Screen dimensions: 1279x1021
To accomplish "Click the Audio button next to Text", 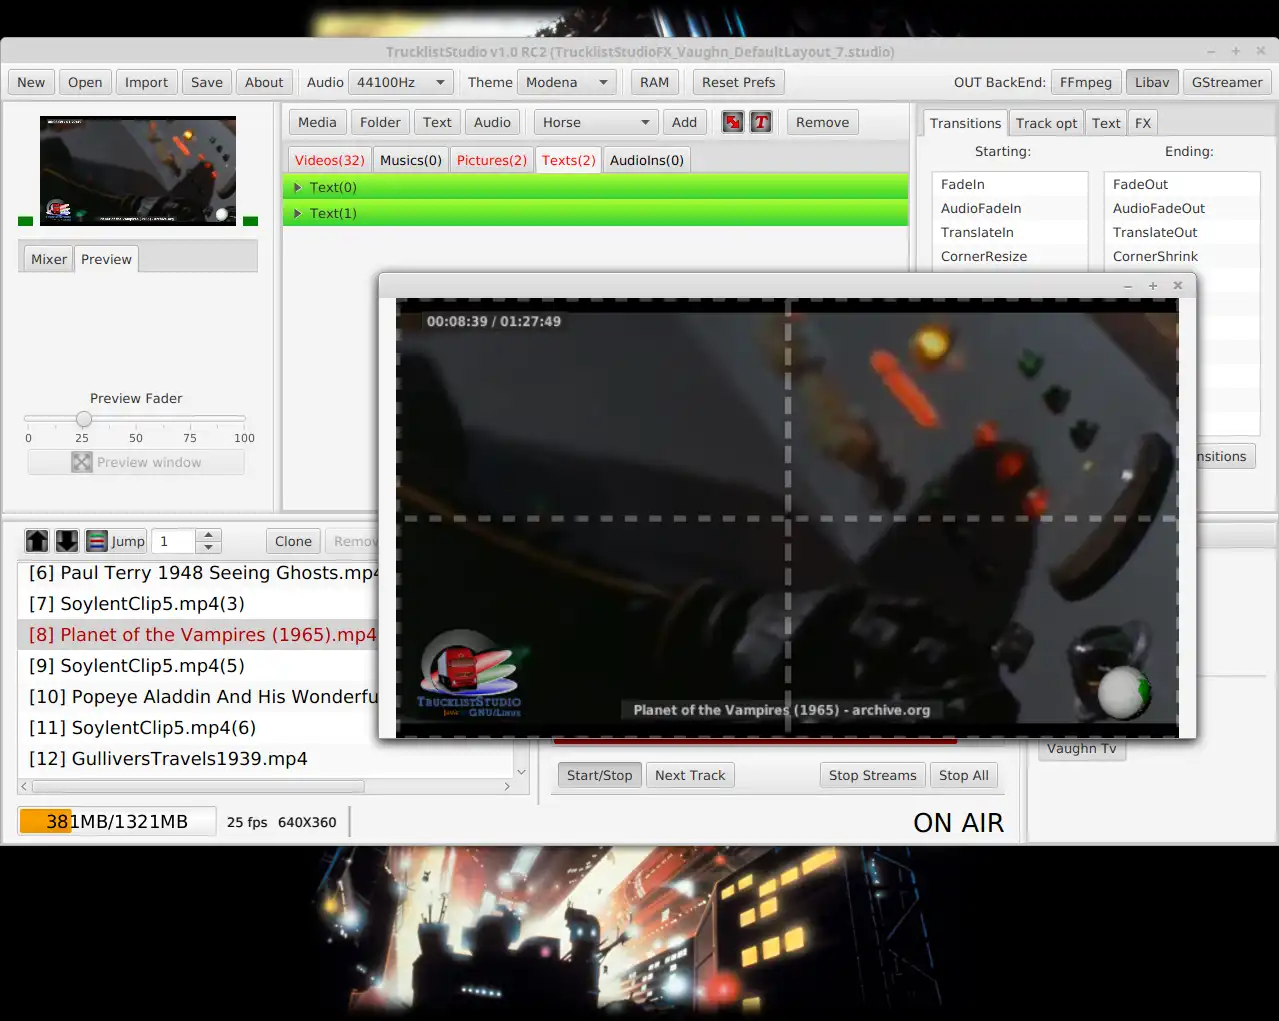I will (492, 122).
